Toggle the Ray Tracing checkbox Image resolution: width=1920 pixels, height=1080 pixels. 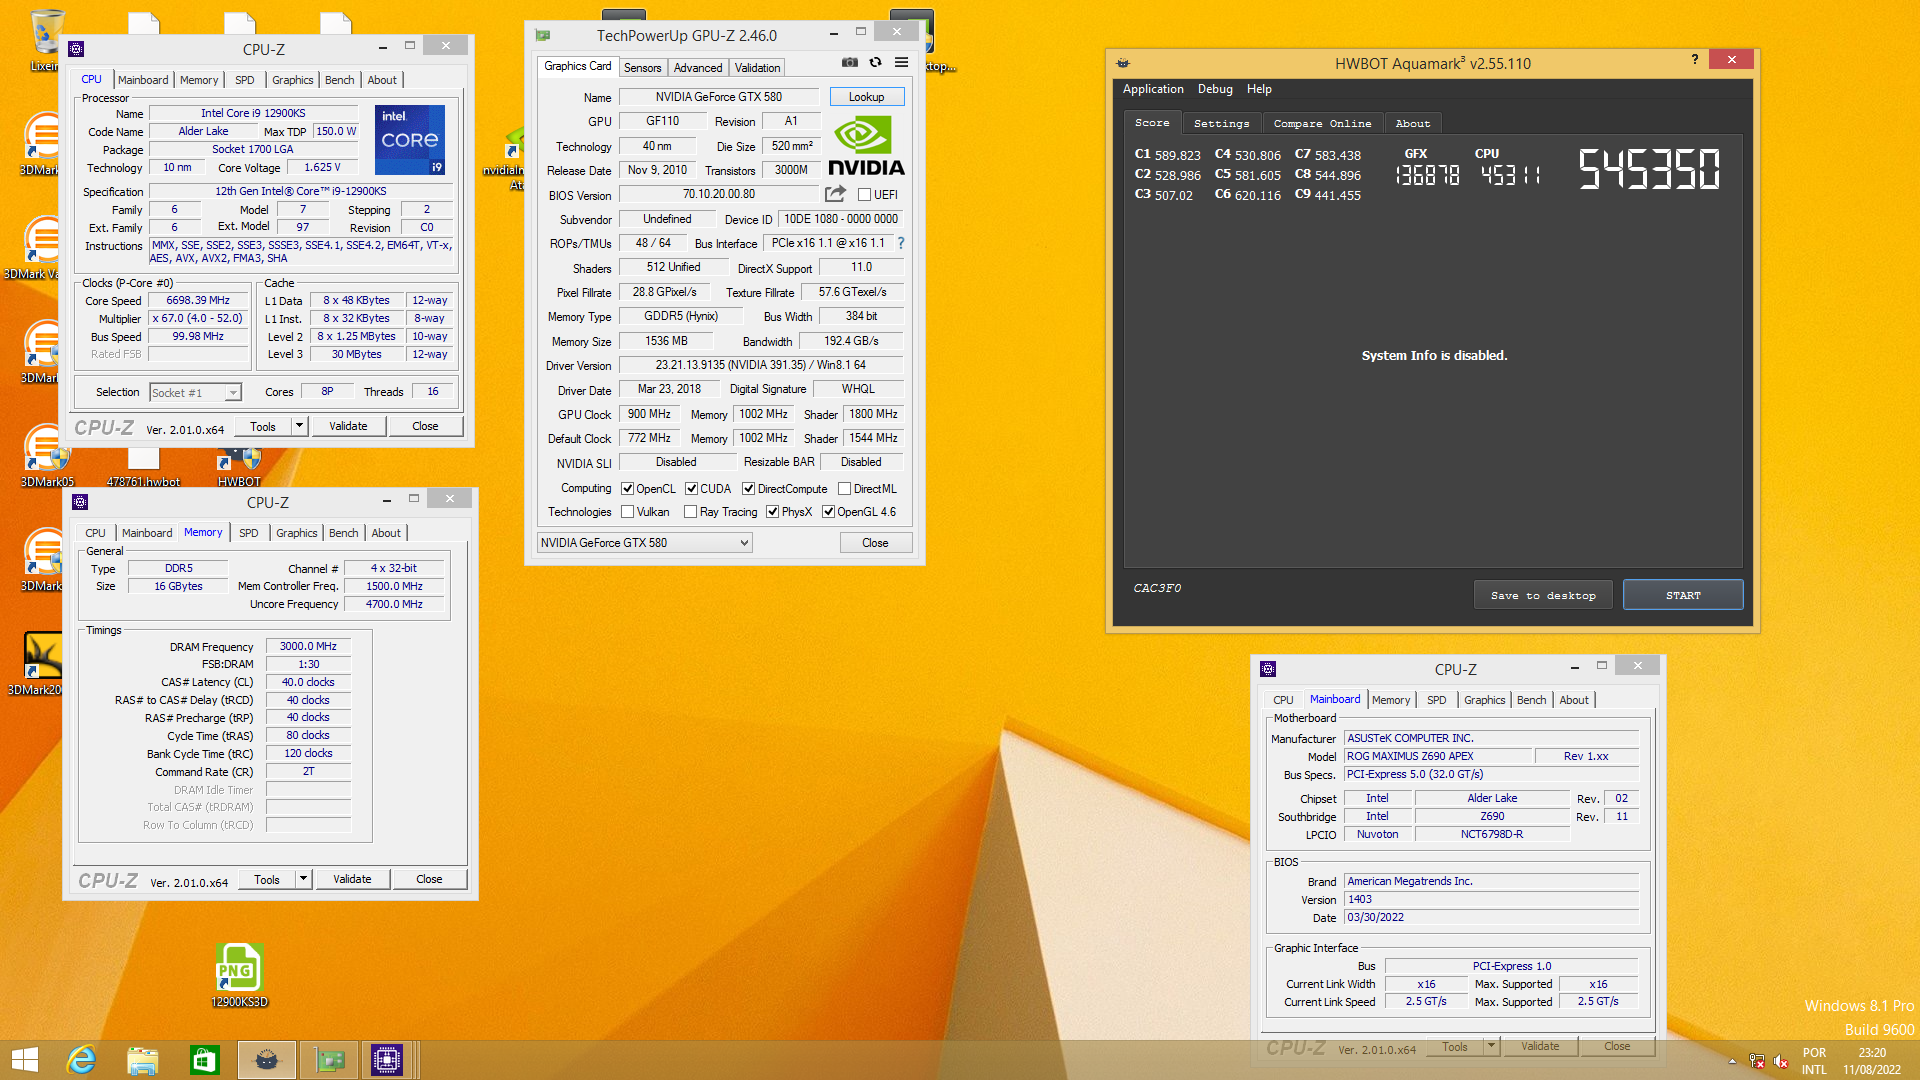tap(691, 512)
